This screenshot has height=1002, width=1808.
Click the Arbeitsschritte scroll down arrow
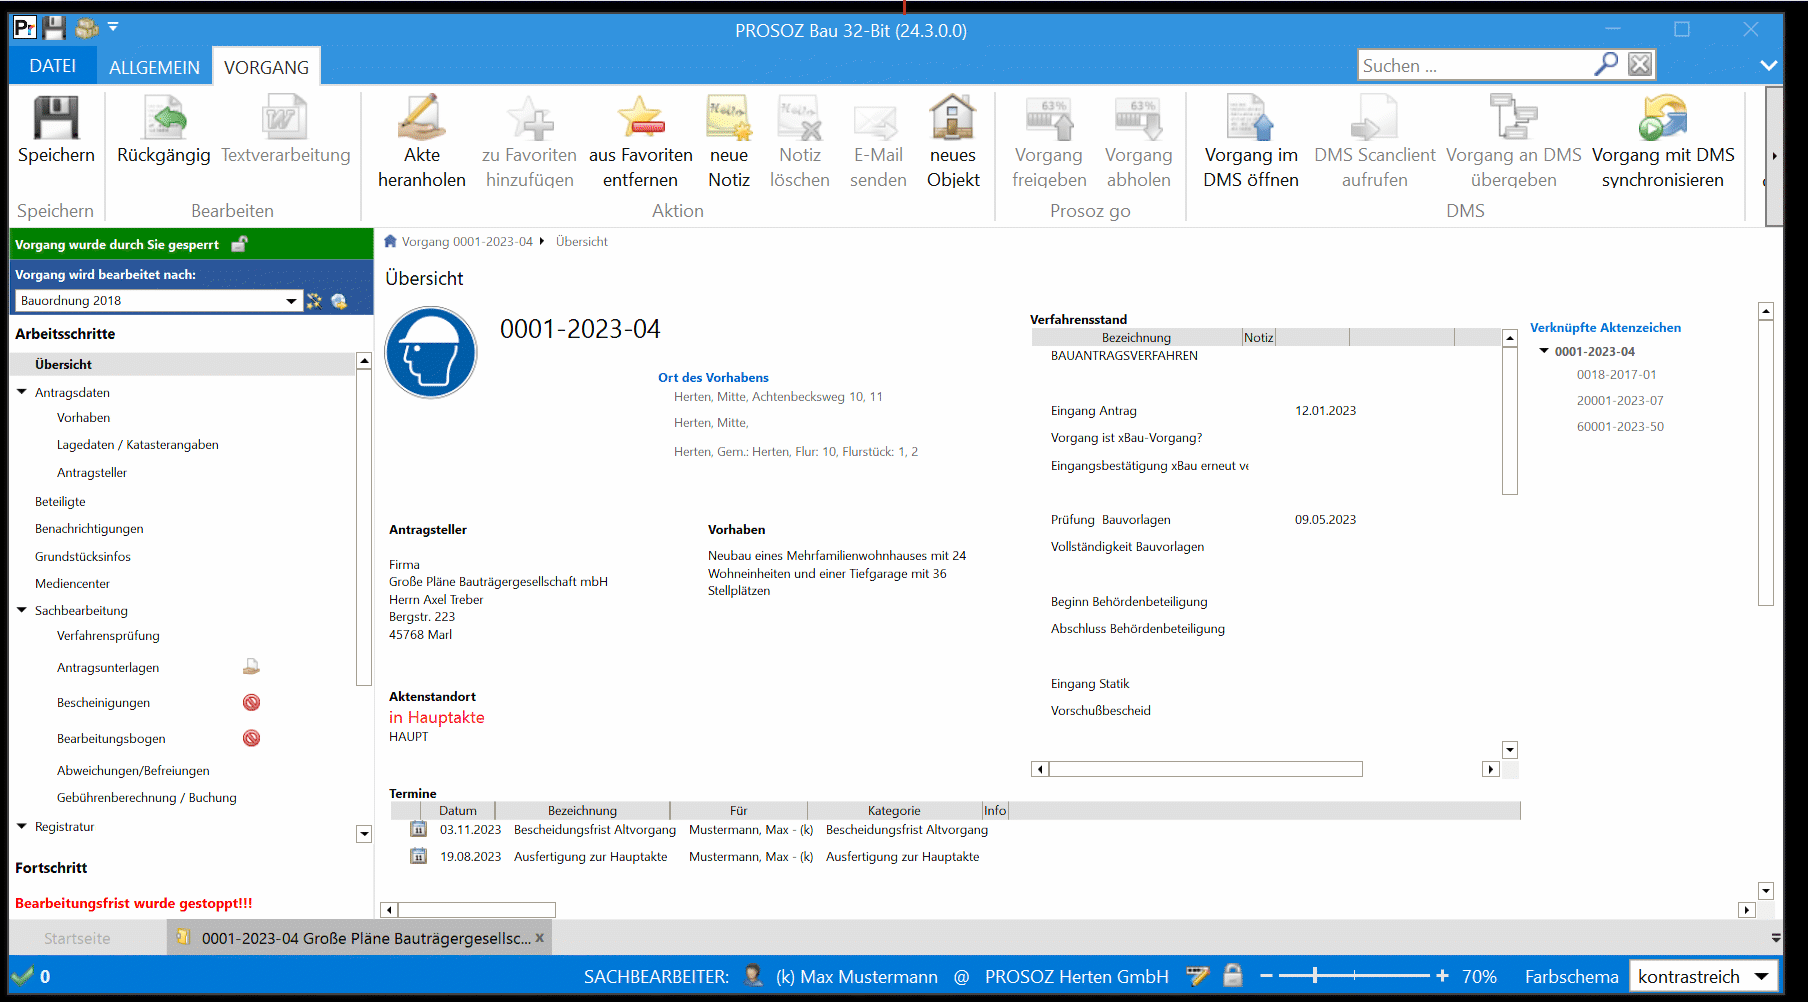click(364, 834)
